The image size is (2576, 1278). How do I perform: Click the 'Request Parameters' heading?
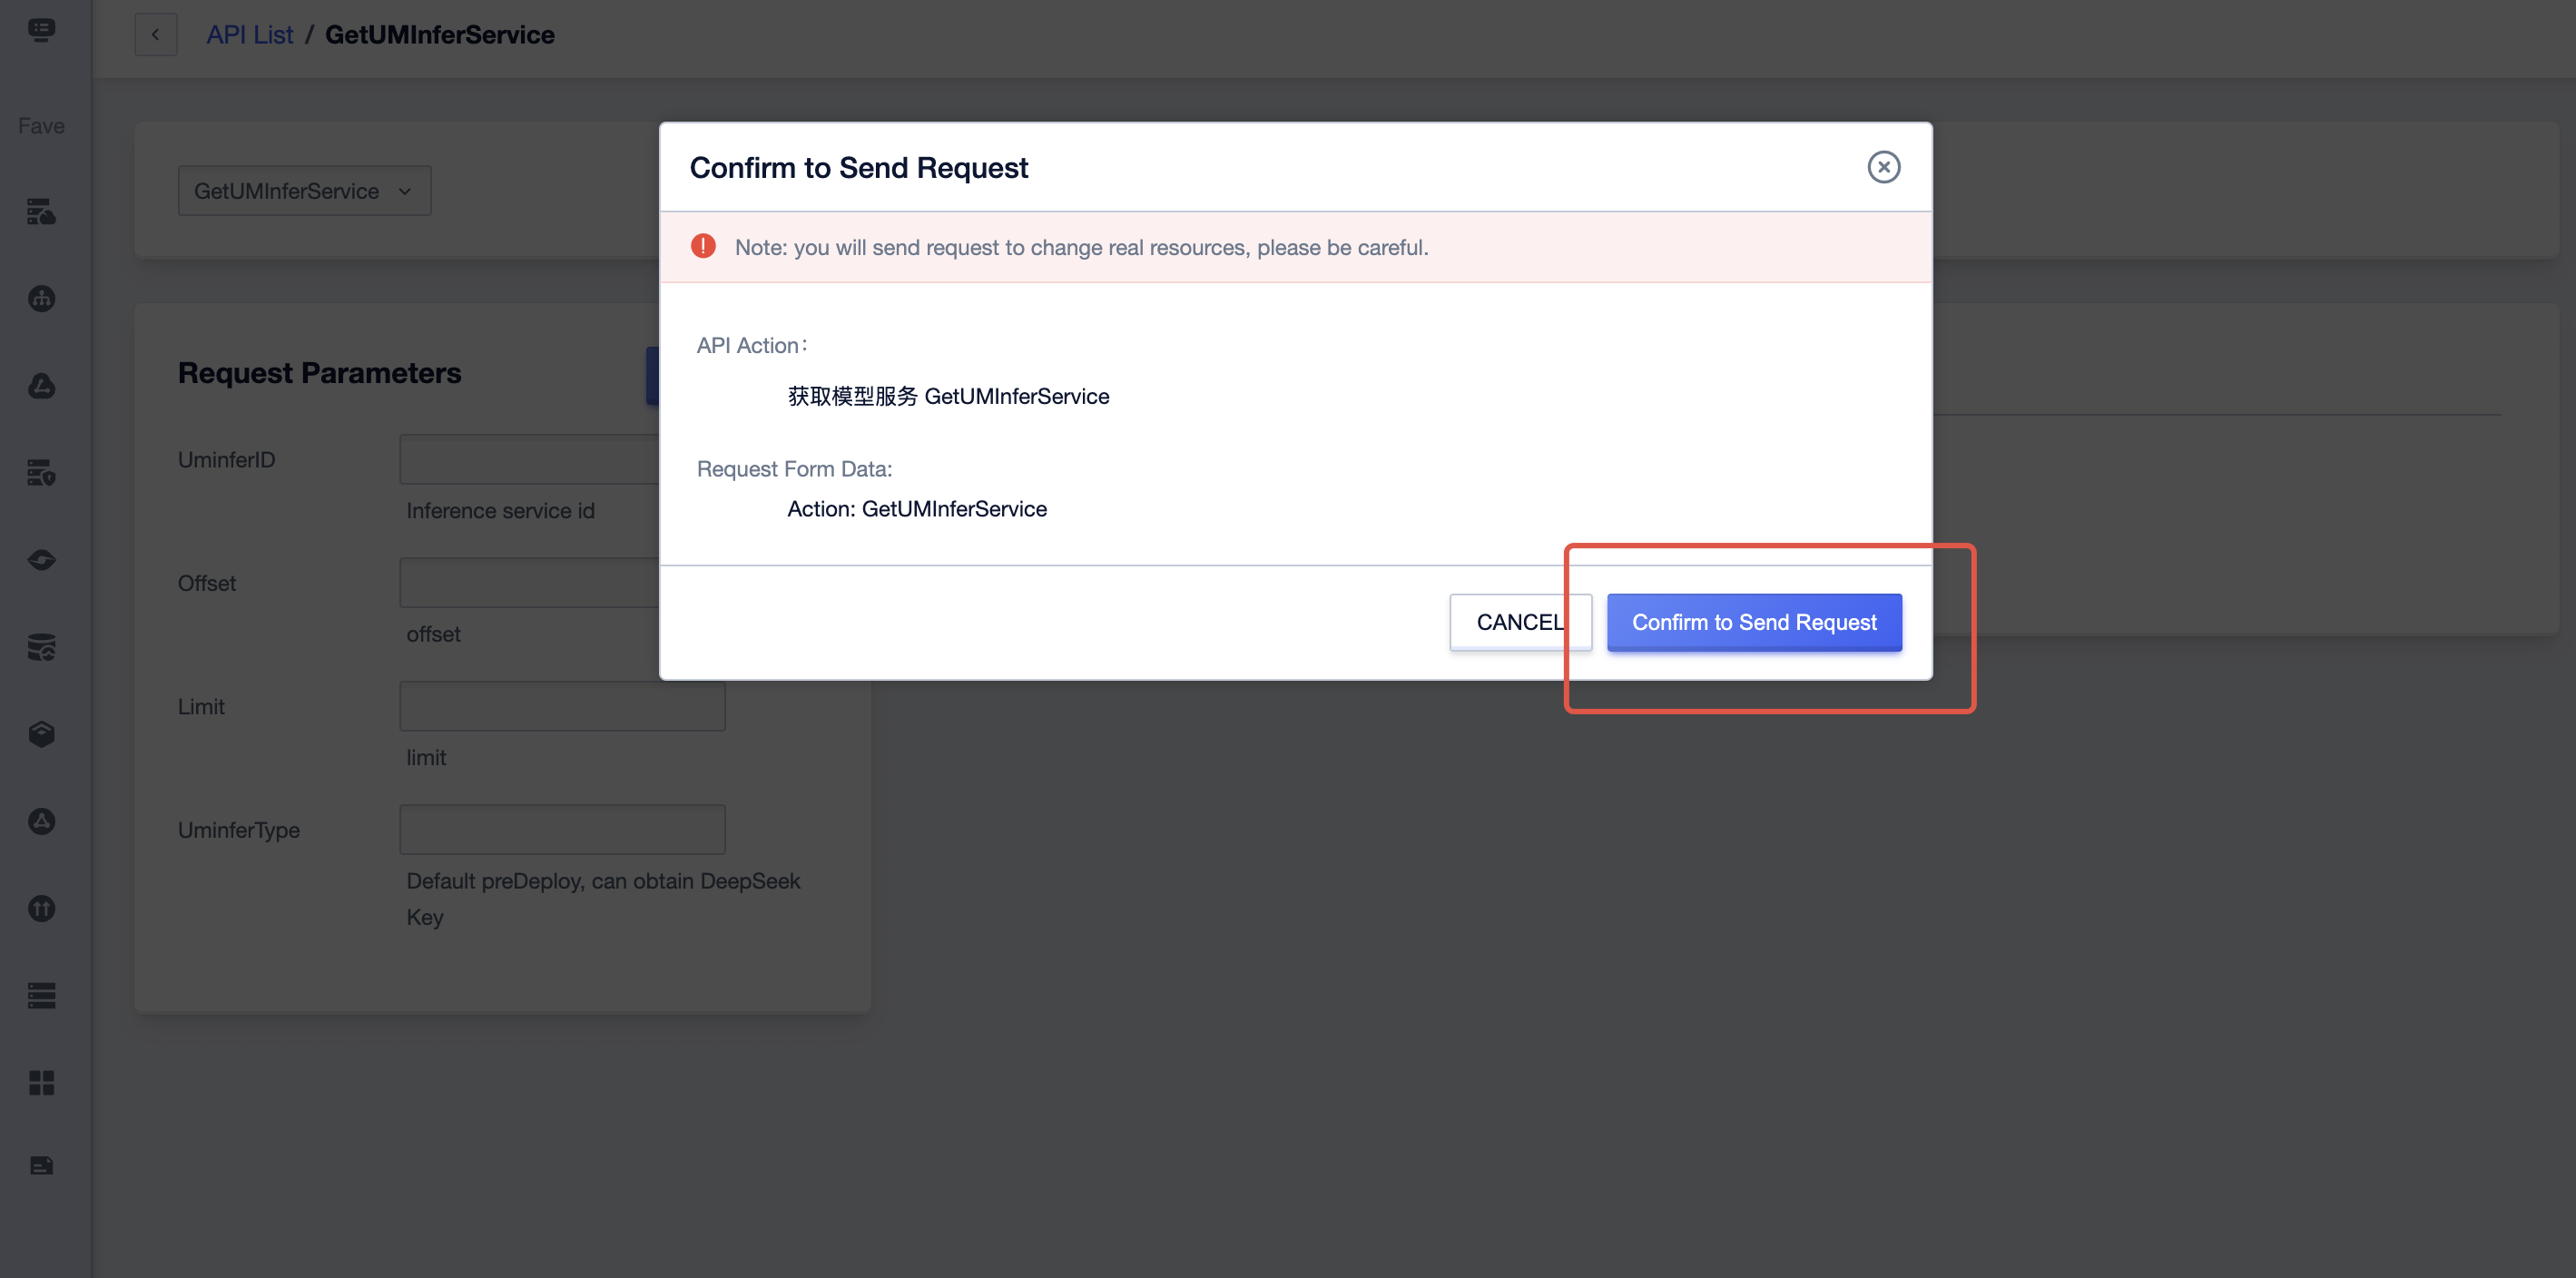click(319, 373)
